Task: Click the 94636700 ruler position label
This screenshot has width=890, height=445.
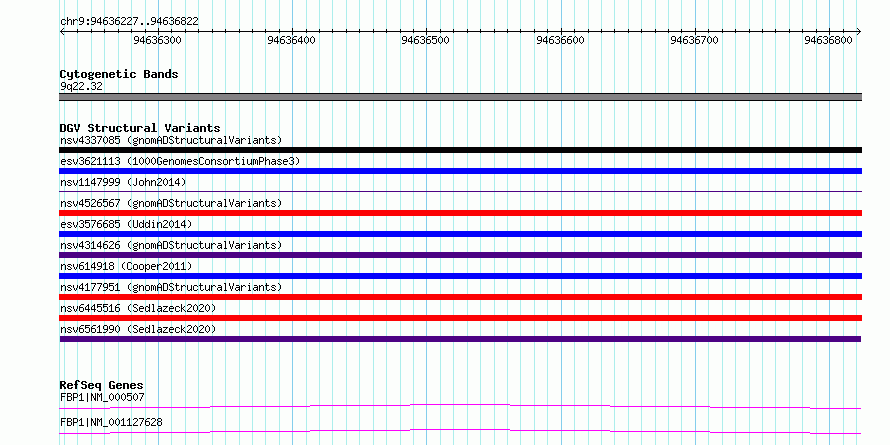Action: click(694, 40)
